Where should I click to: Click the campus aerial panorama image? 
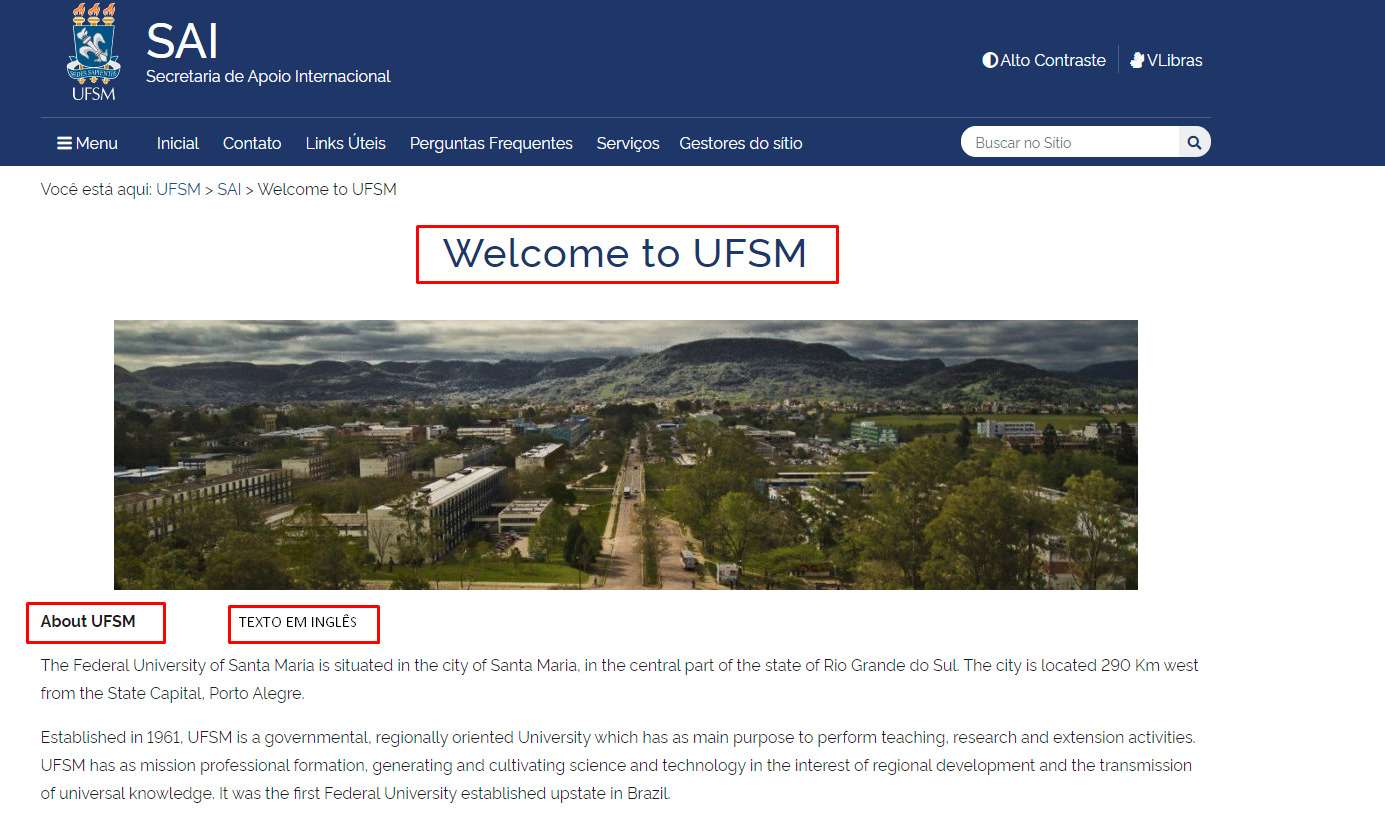pos(625,455)
